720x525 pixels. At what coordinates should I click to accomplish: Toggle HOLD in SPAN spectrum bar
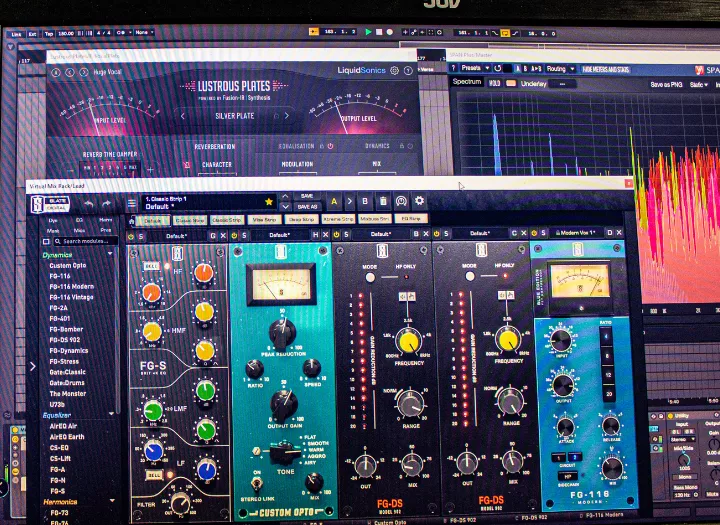point(495,84)
